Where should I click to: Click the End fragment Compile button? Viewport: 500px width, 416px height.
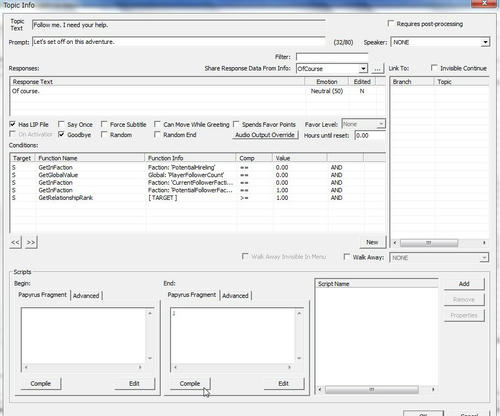coord(190,384)
